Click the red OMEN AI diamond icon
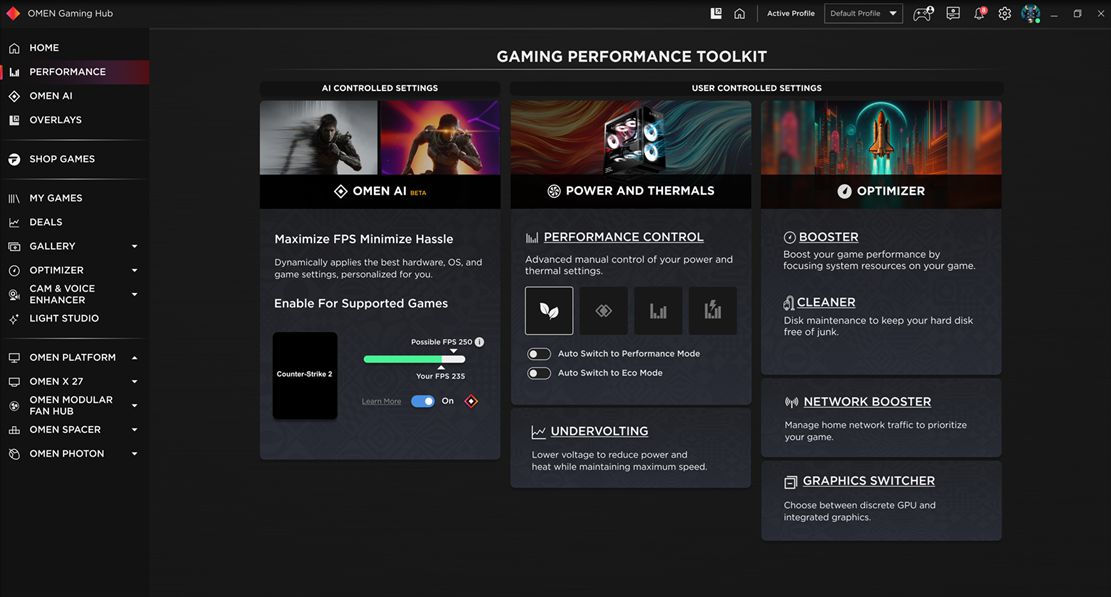The height and width of the screenshot is (597, 1111). pyautogui.click(x=471, y=401)
